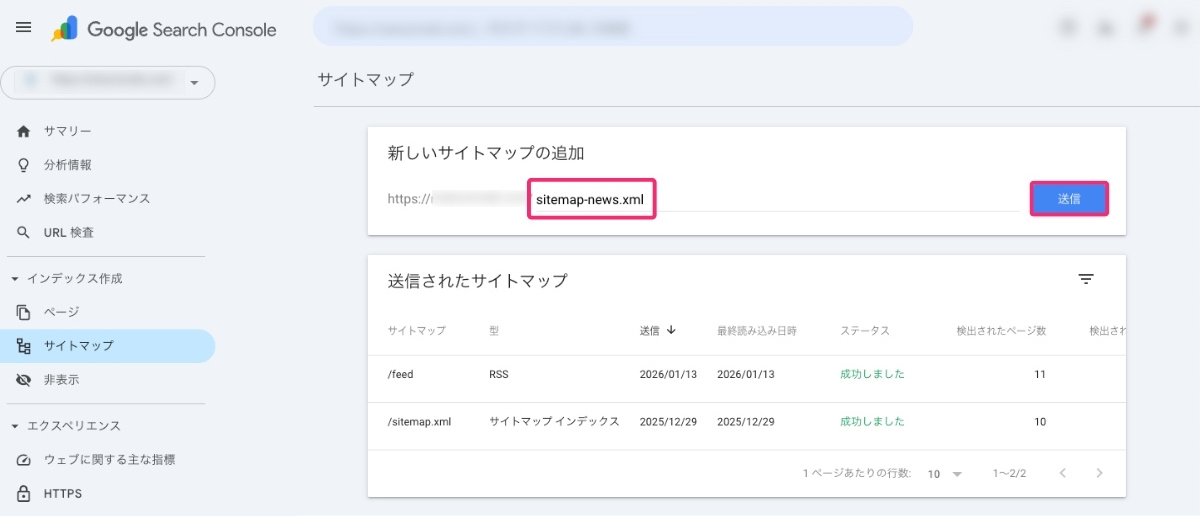
Task: Click discovered pages count 10
Action: [1040, 422]
